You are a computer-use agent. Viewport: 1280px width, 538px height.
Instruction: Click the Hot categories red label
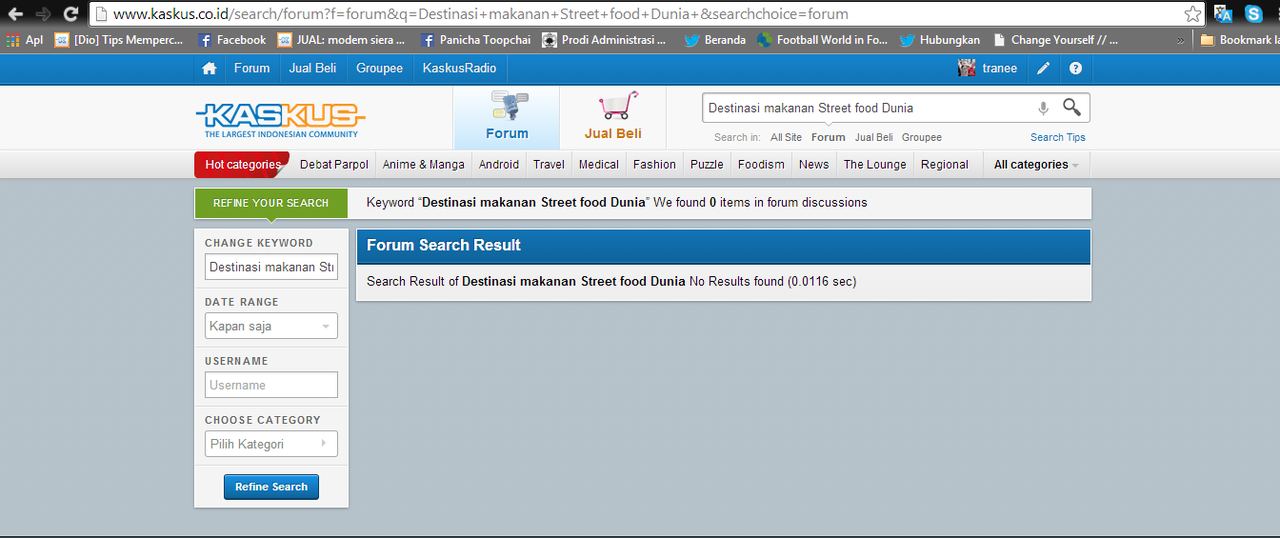click(242, 164)
